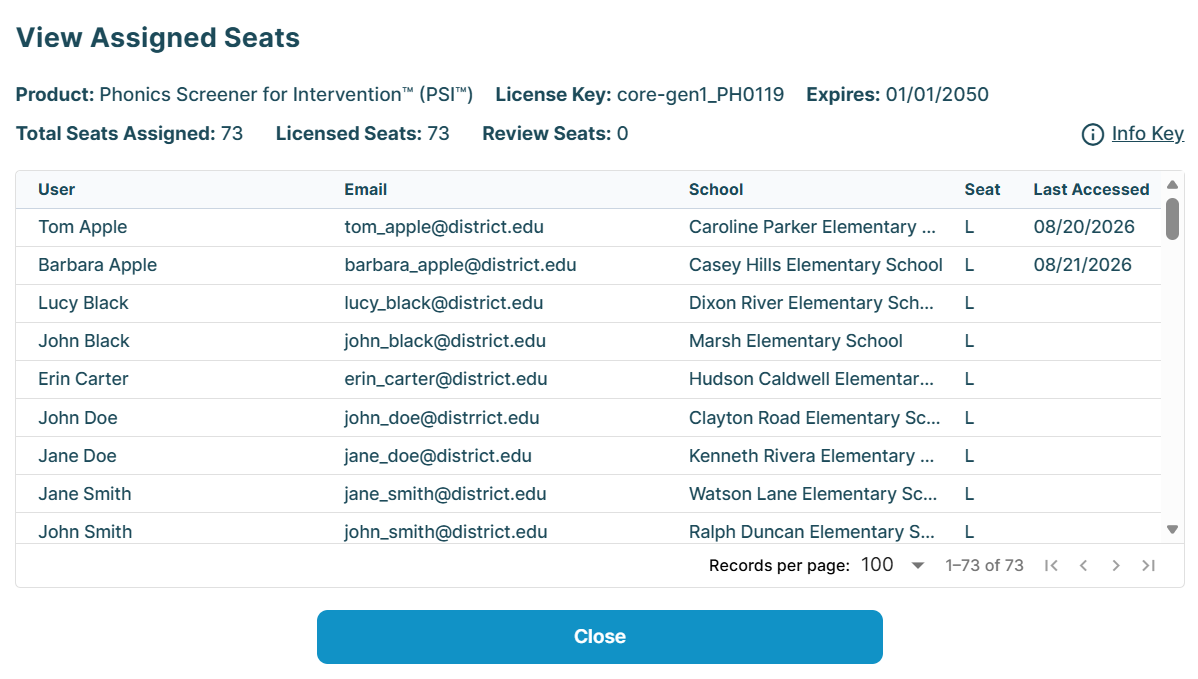Image resolution: width=1198 pixels, height=679 pixels.
Task: Select the Marsh Elementary School cell
Action: (x=795, y=341)
